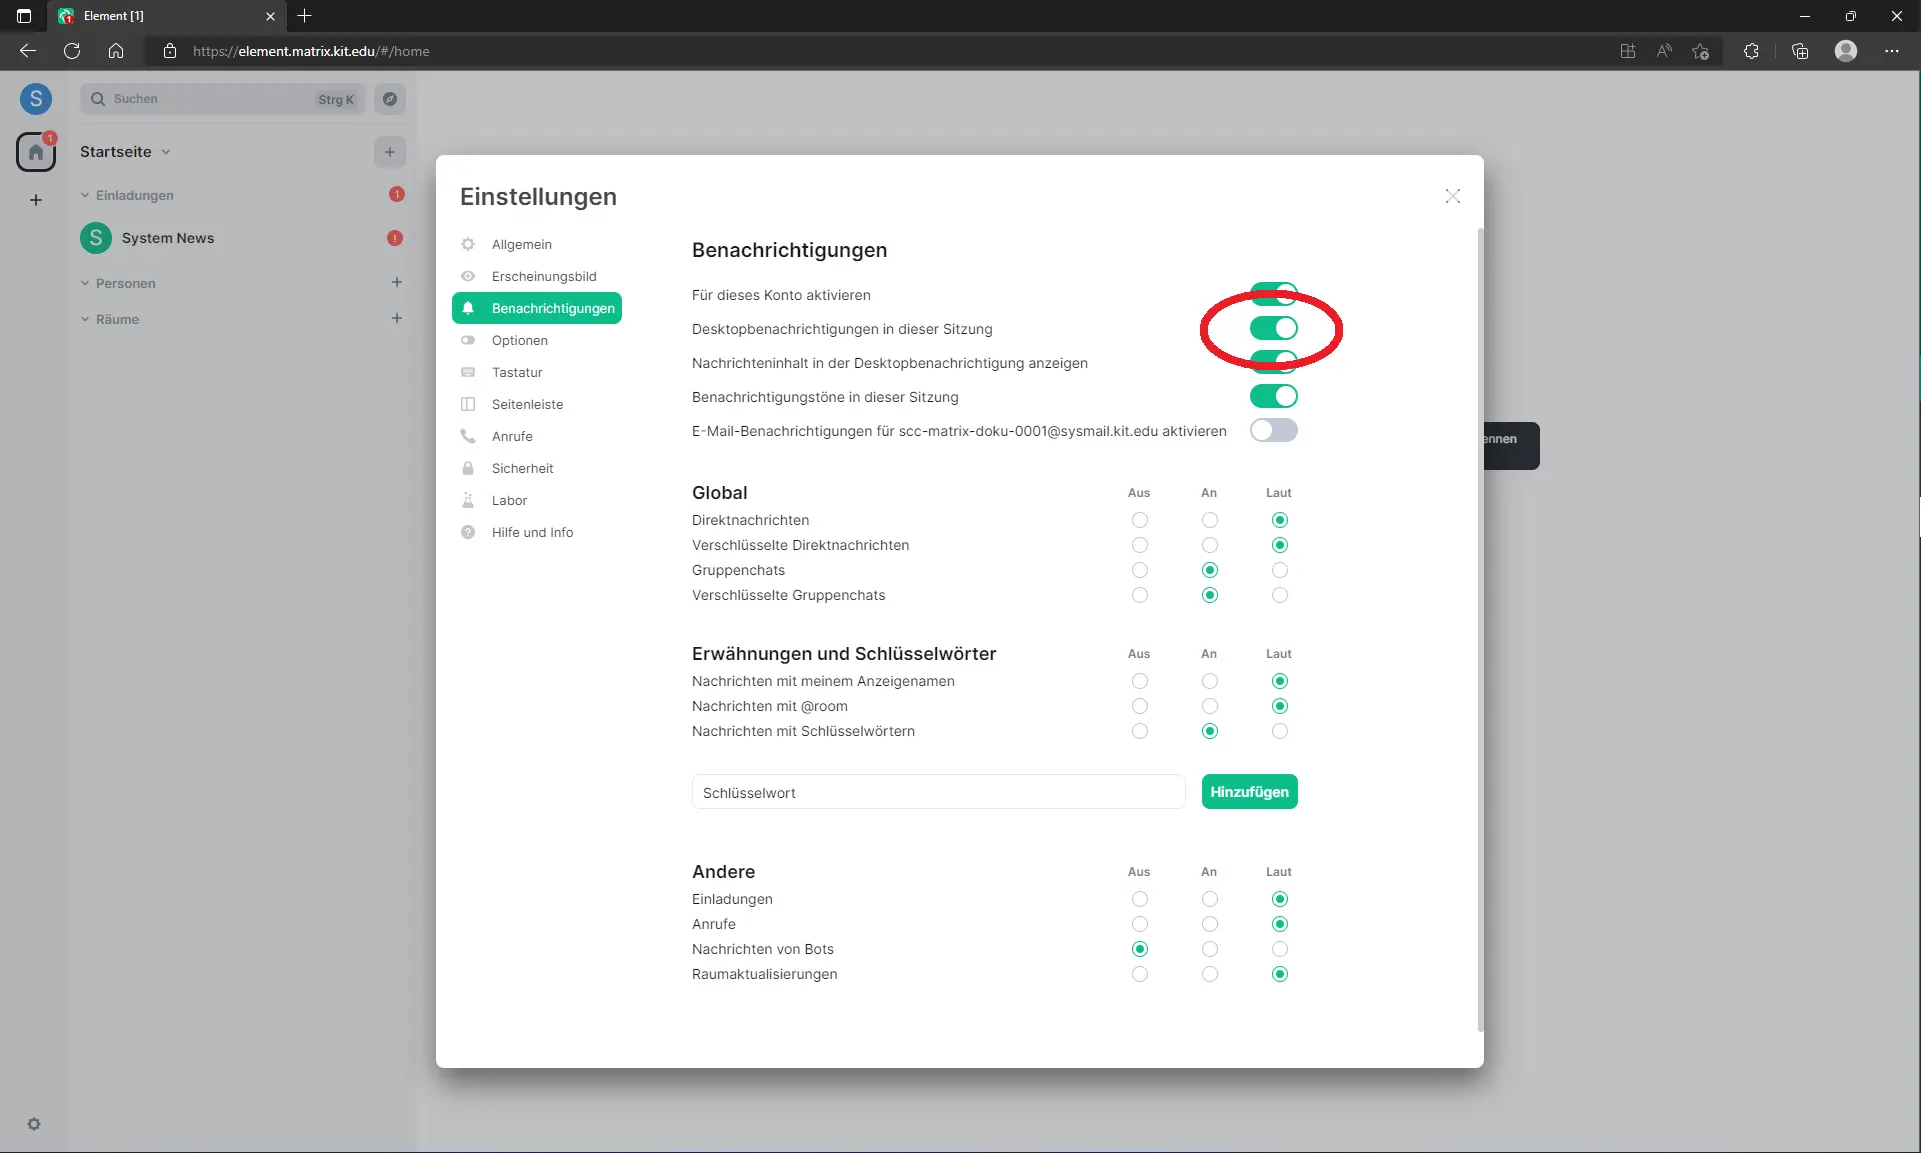
Task: Collapse the Personen section
Action: coord(85,283)
